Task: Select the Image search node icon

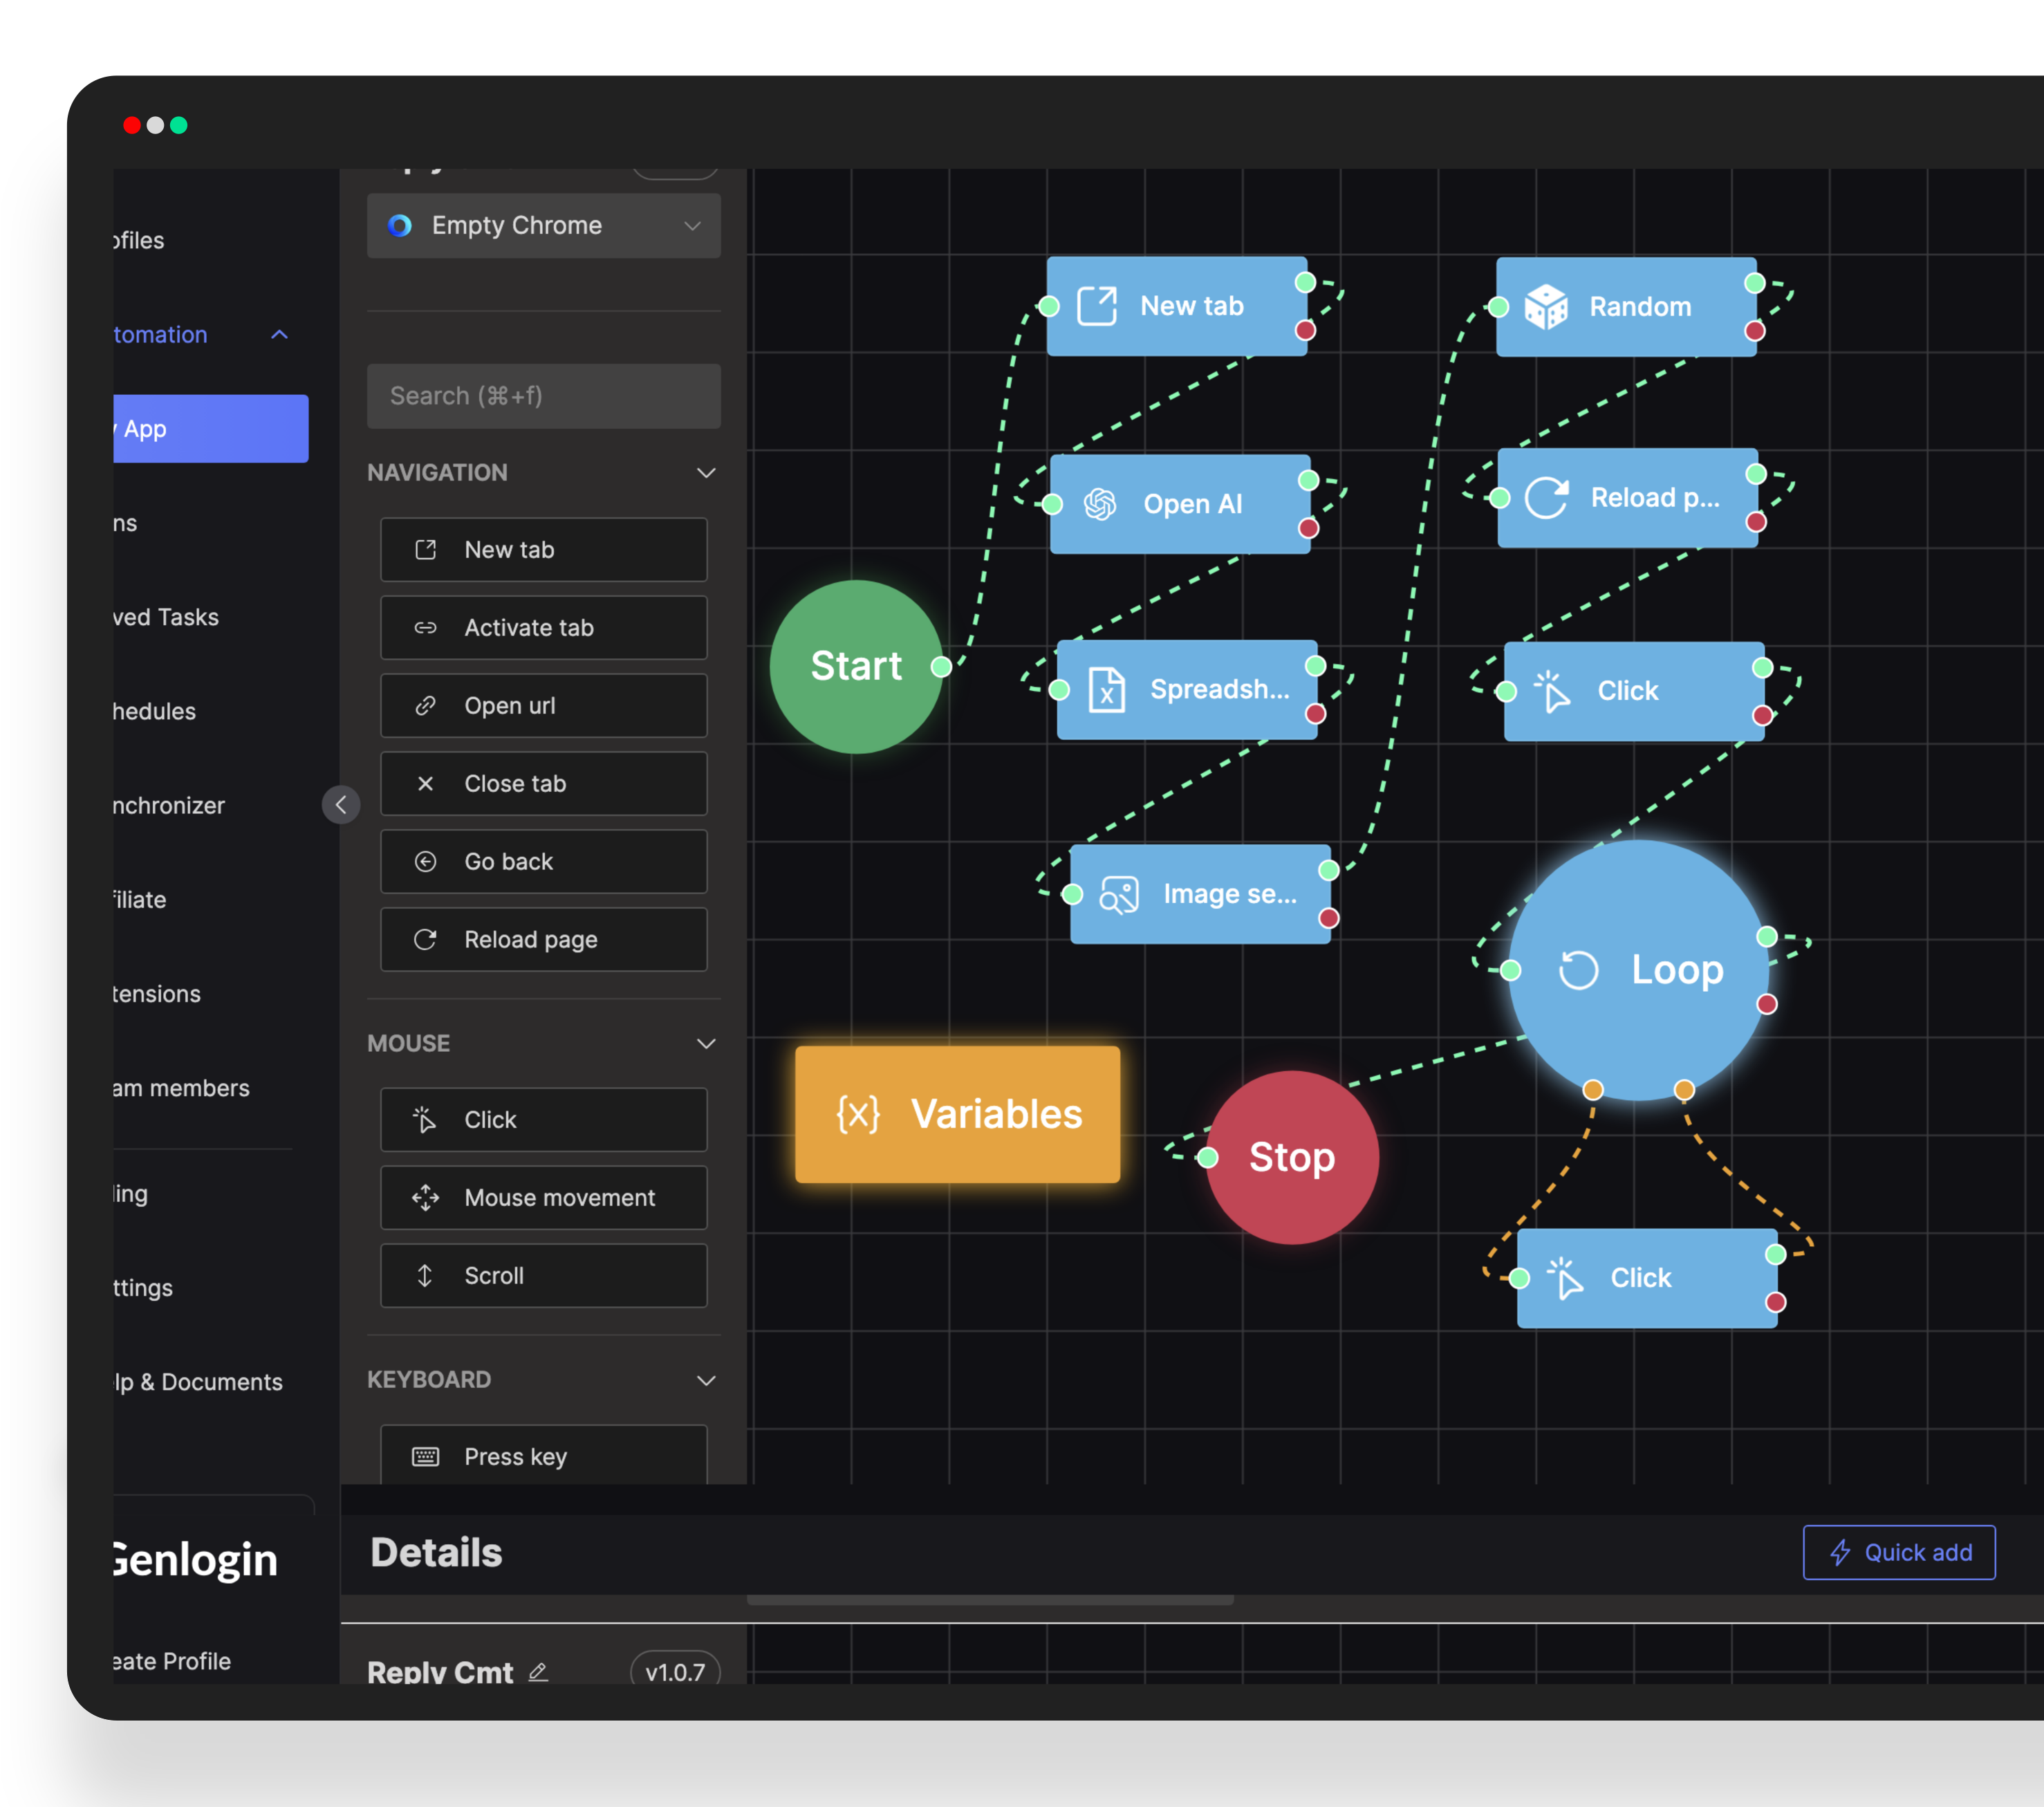Action: coord(1119,895)
